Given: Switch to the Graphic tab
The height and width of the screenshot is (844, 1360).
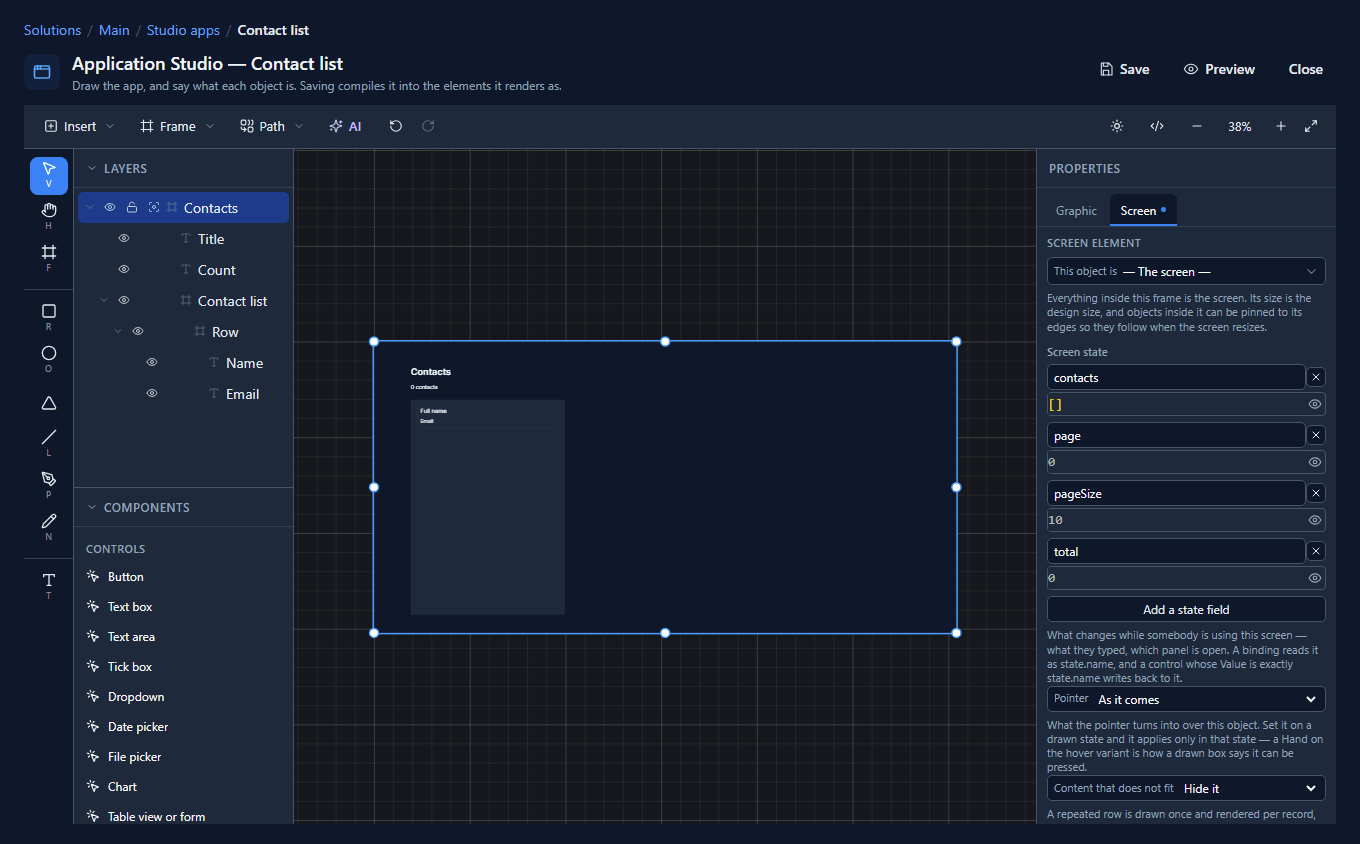Looking at the screenshot, I should (x=1076, y=210).
